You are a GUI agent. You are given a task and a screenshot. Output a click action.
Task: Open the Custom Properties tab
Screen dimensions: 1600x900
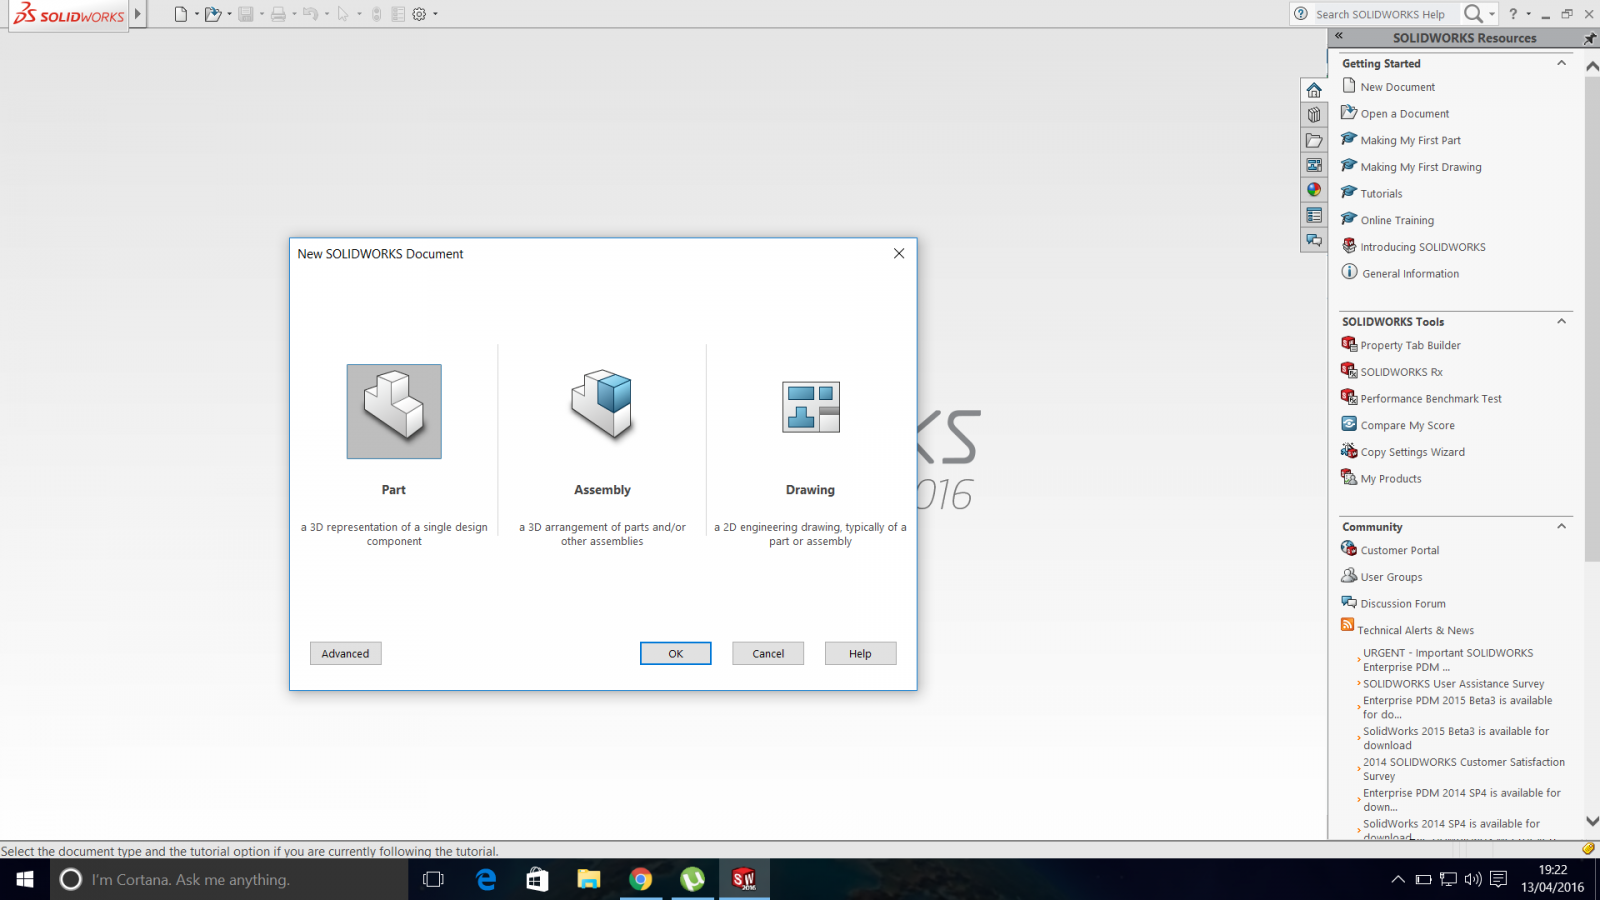point(1314,215)
